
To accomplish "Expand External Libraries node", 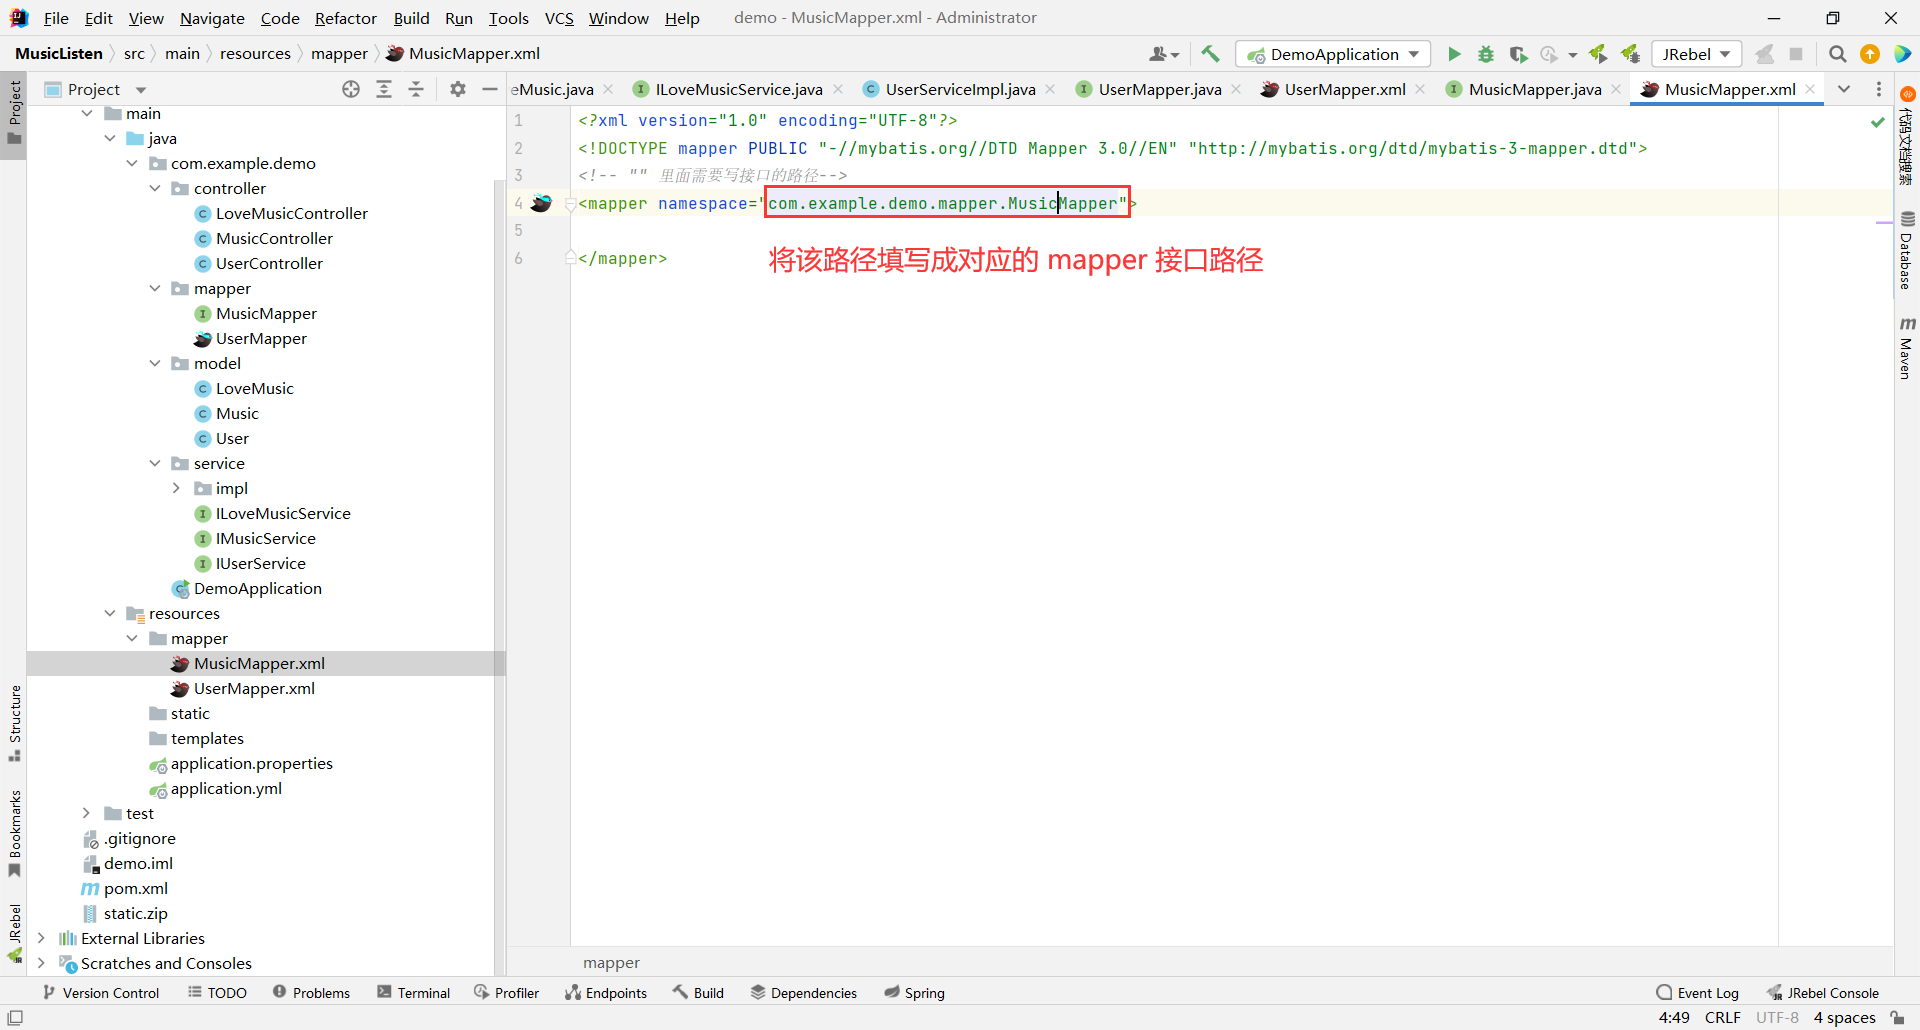I will point(41,938).
